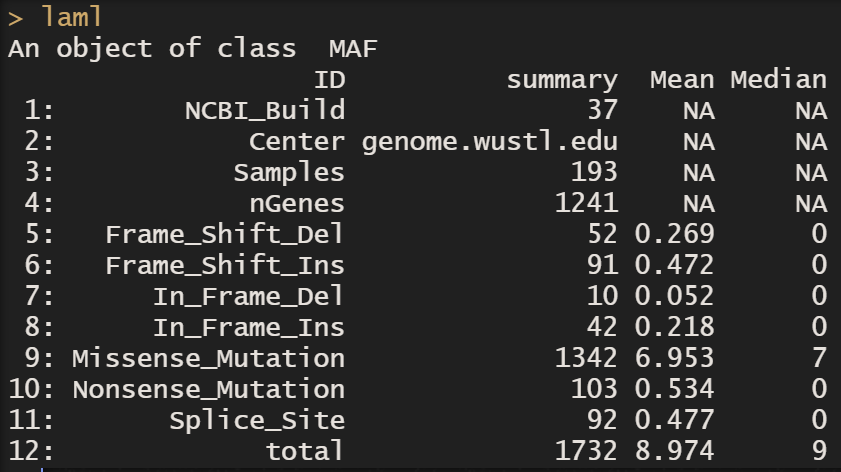Click the 'Splice_Site' row label
This screenshot has height=472, width=841.
[x=257, y=420]
